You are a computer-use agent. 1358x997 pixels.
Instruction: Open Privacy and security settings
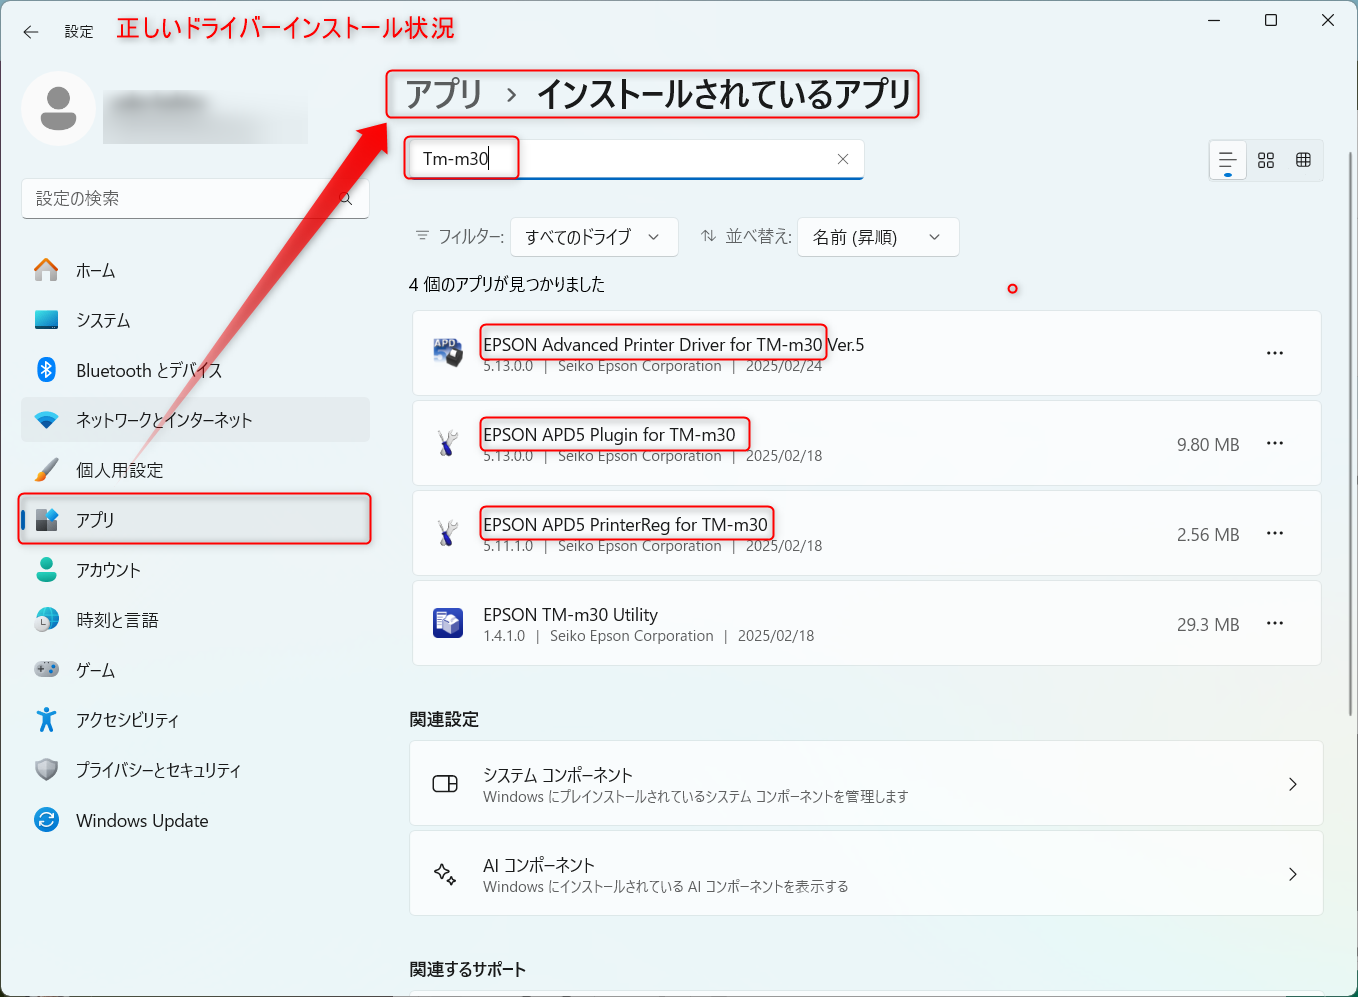click(x=195, y=770)
